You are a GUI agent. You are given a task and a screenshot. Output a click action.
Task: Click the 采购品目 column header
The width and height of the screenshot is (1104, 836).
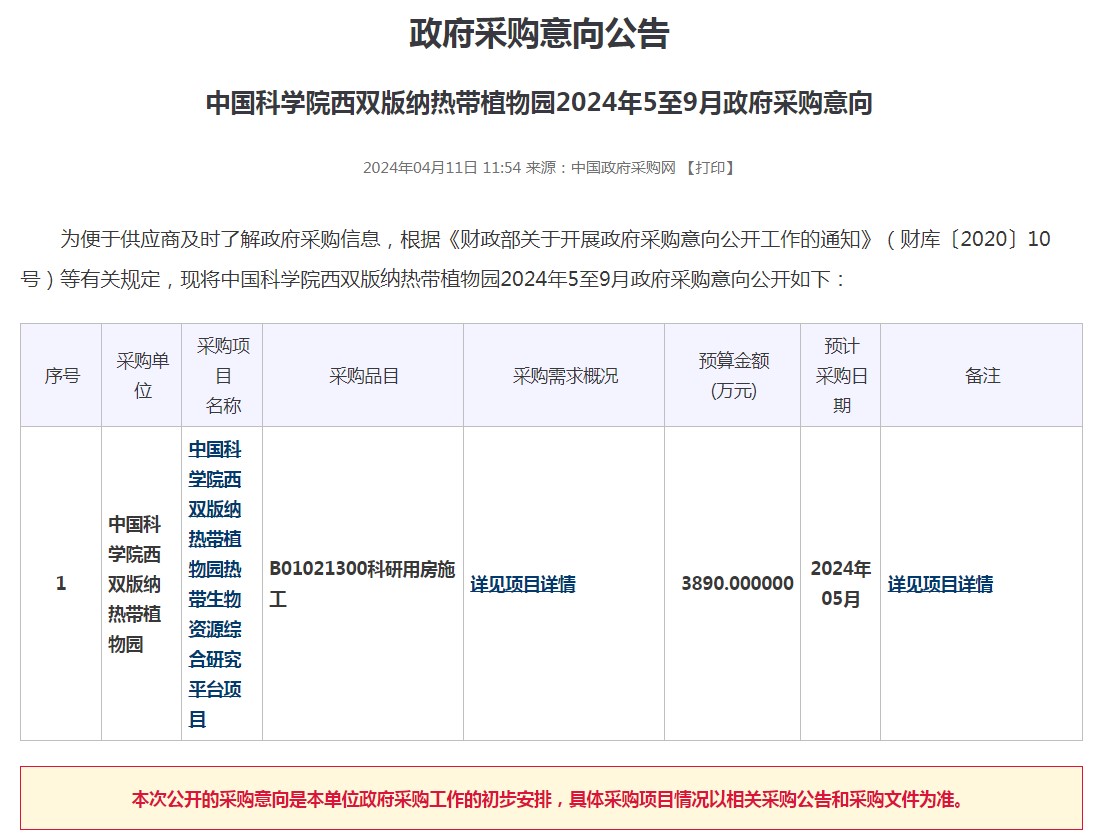[363, 376]
